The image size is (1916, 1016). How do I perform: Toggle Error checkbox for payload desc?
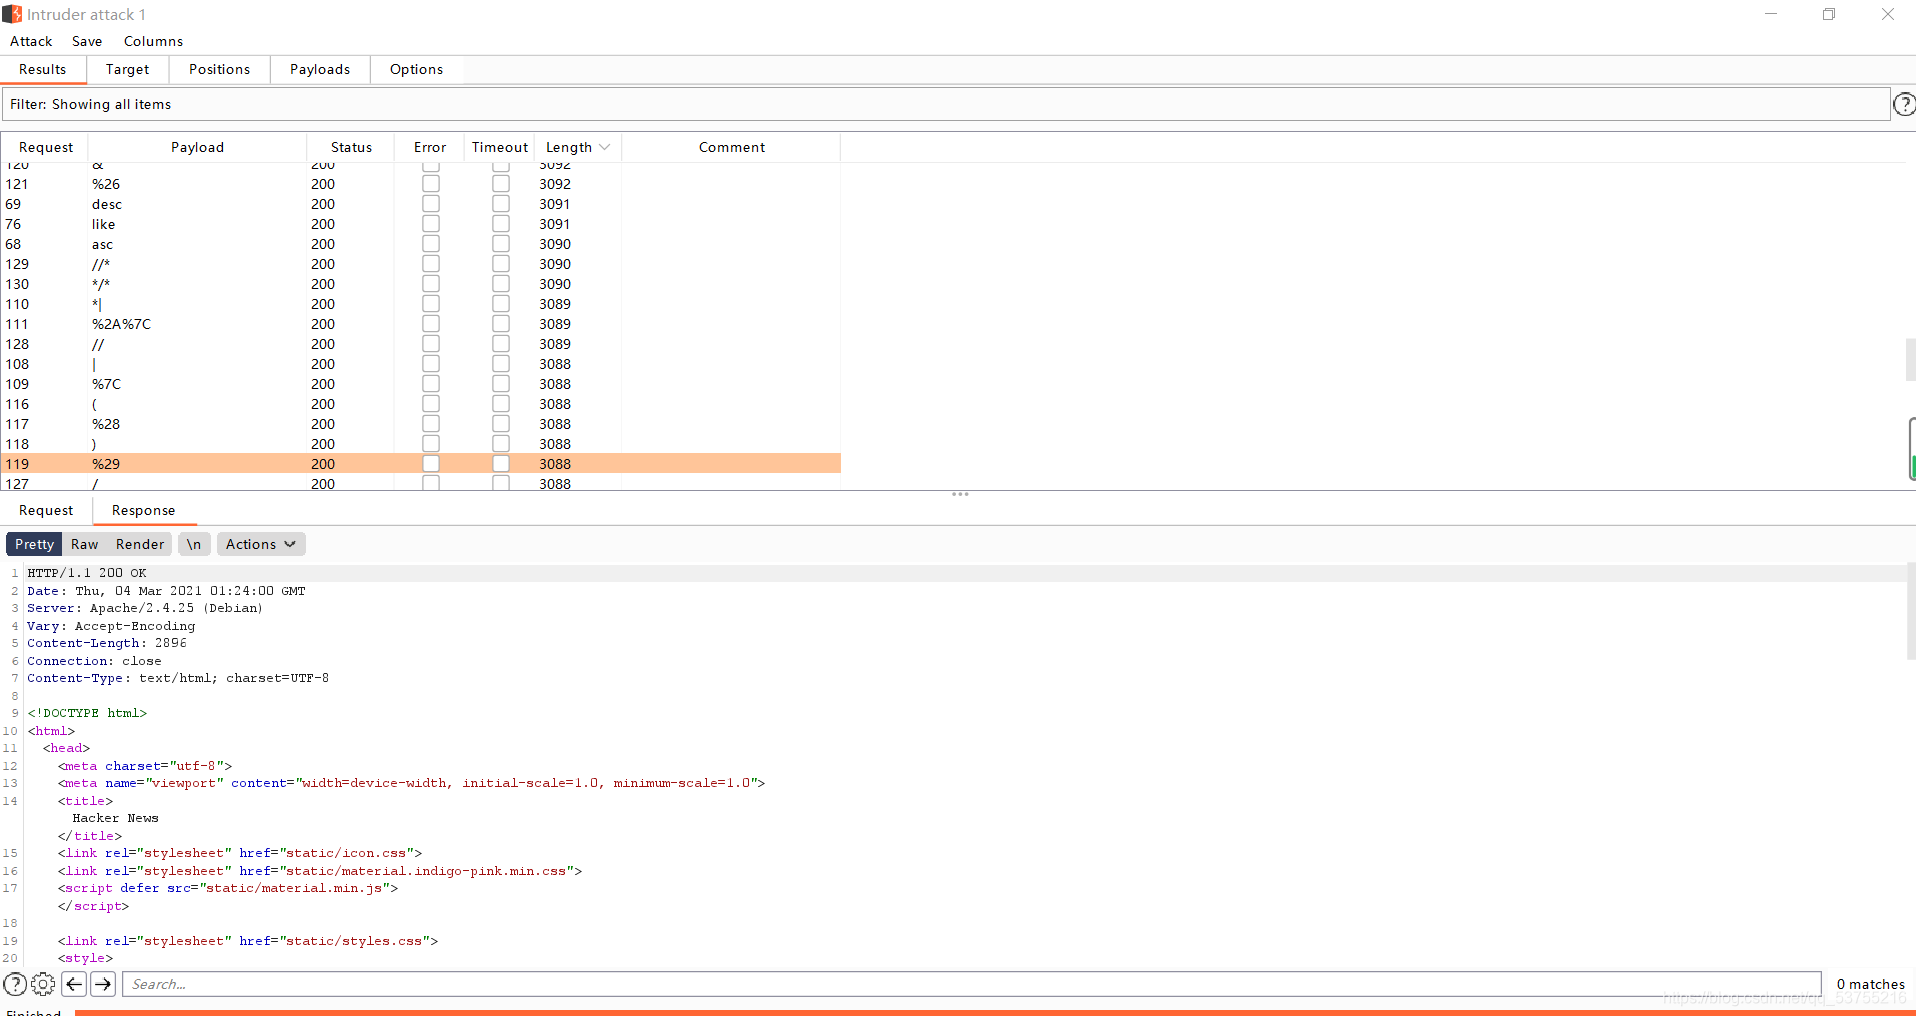(x=431, y=204)
